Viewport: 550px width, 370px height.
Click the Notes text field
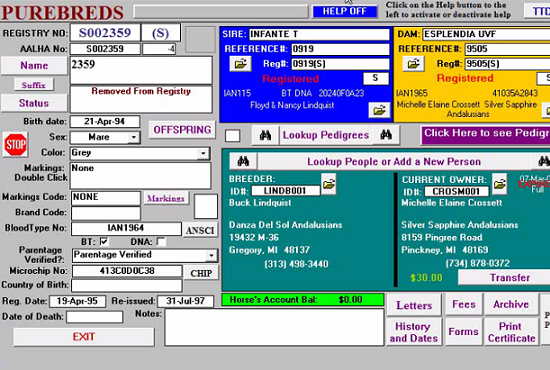click(274, 327)
